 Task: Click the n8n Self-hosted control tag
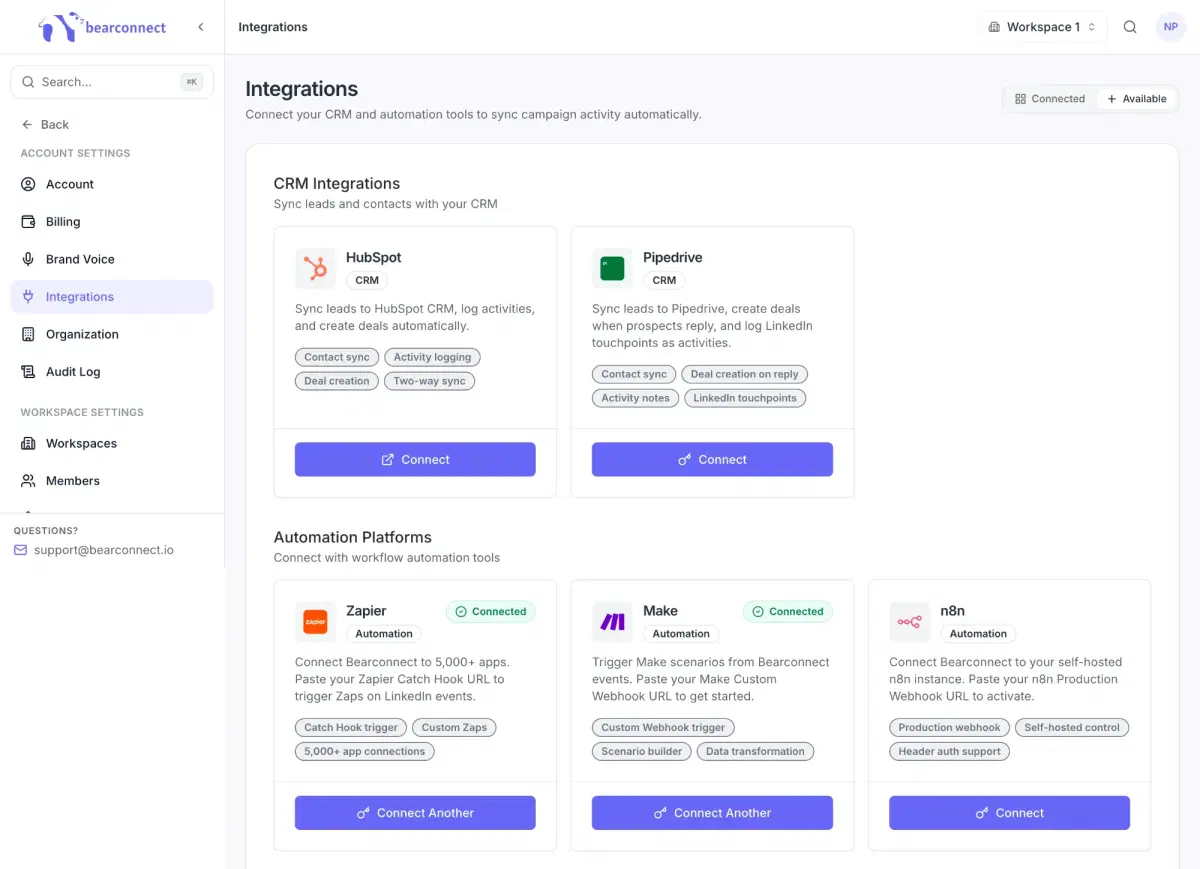1072,727
